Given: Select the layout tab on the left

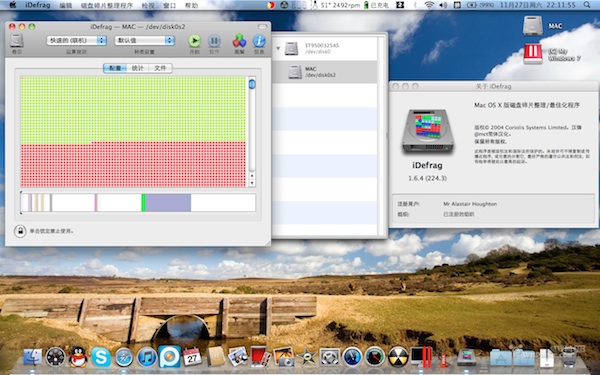Looking at the screenshot, I should tap(115, 68).
